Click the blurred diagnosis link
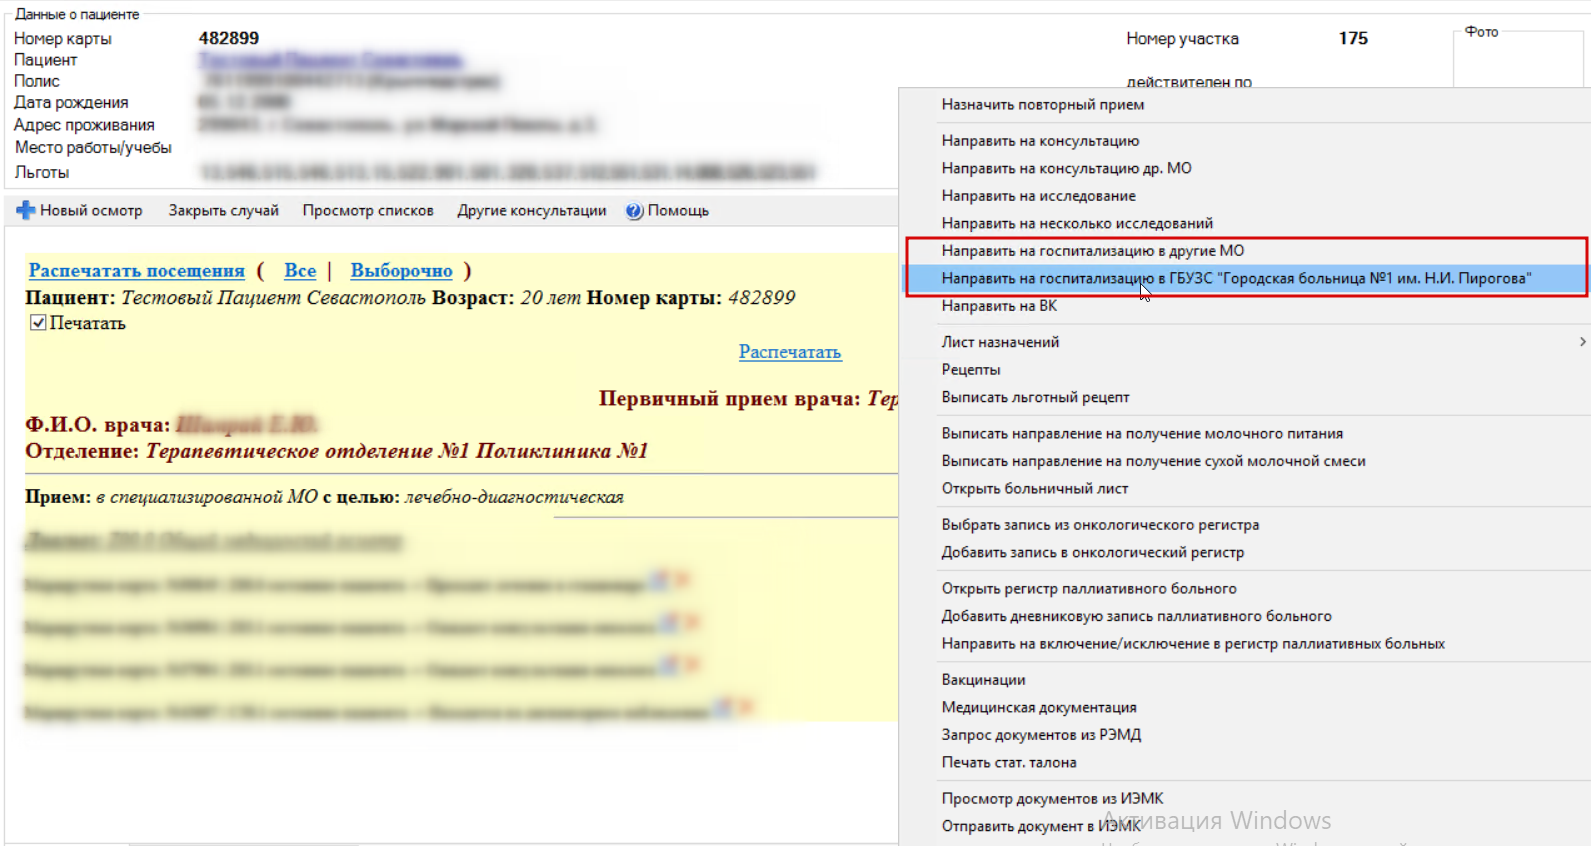The height and width of the screenshot is (846, 1591). 214,541
